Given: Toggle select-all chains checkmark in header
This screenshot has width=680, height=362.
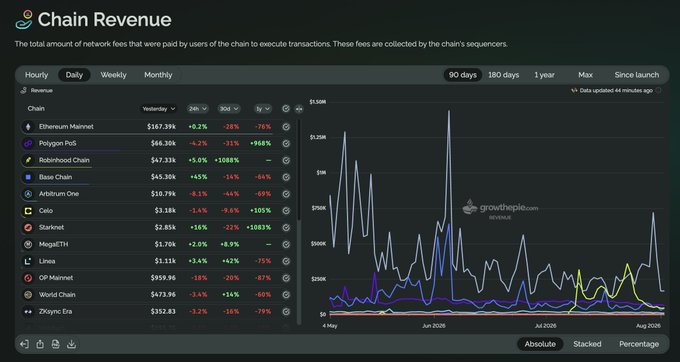Looking at the screenshot, I should 286,109.
